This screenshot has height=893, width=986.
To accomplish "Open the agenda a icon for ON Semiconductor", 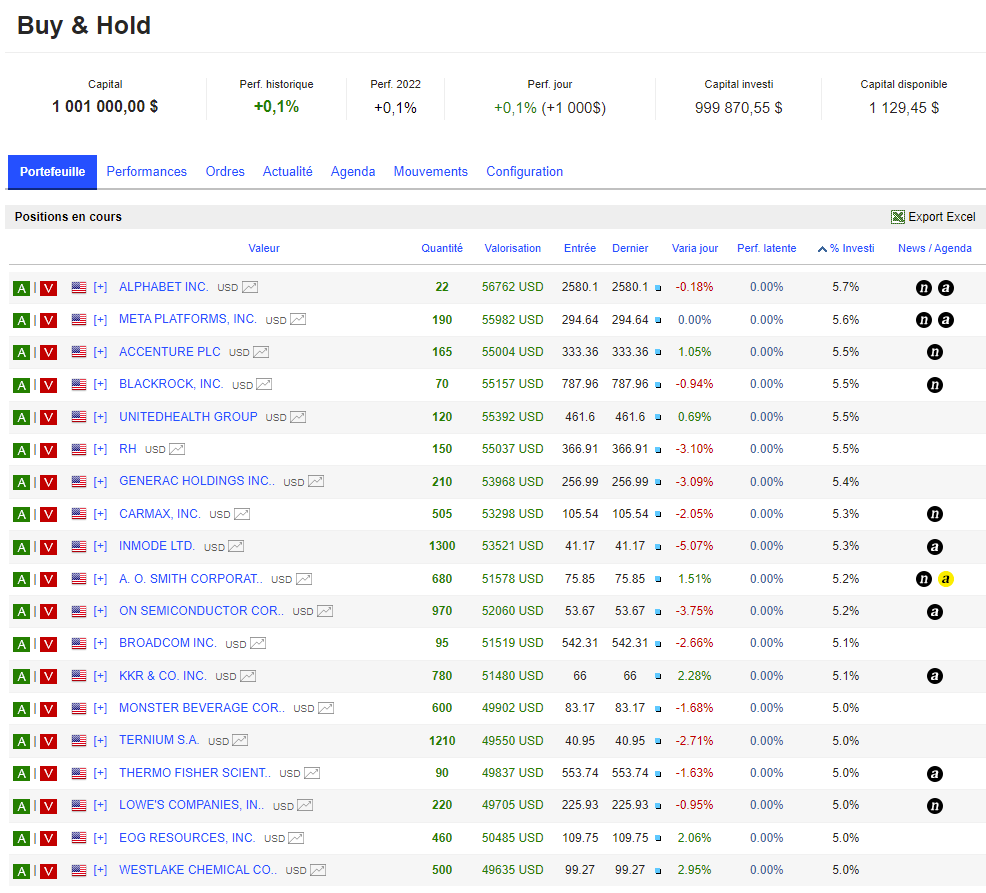I will tap(935, 611).
